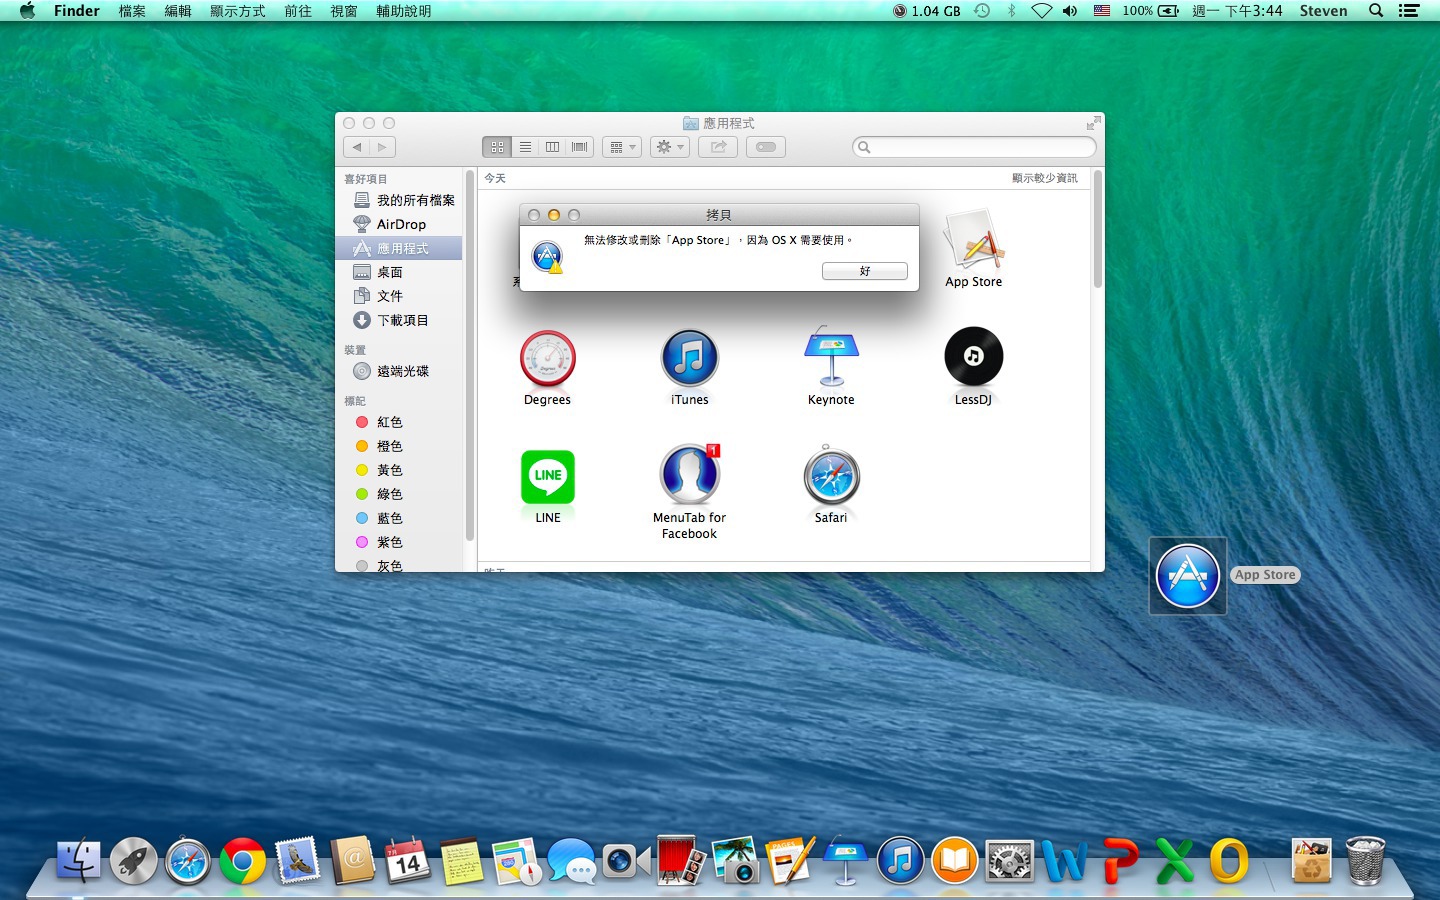The image size is (1440, 900).
Task: Select the 藍色 tag in sidebar
Action: [399, 518]
